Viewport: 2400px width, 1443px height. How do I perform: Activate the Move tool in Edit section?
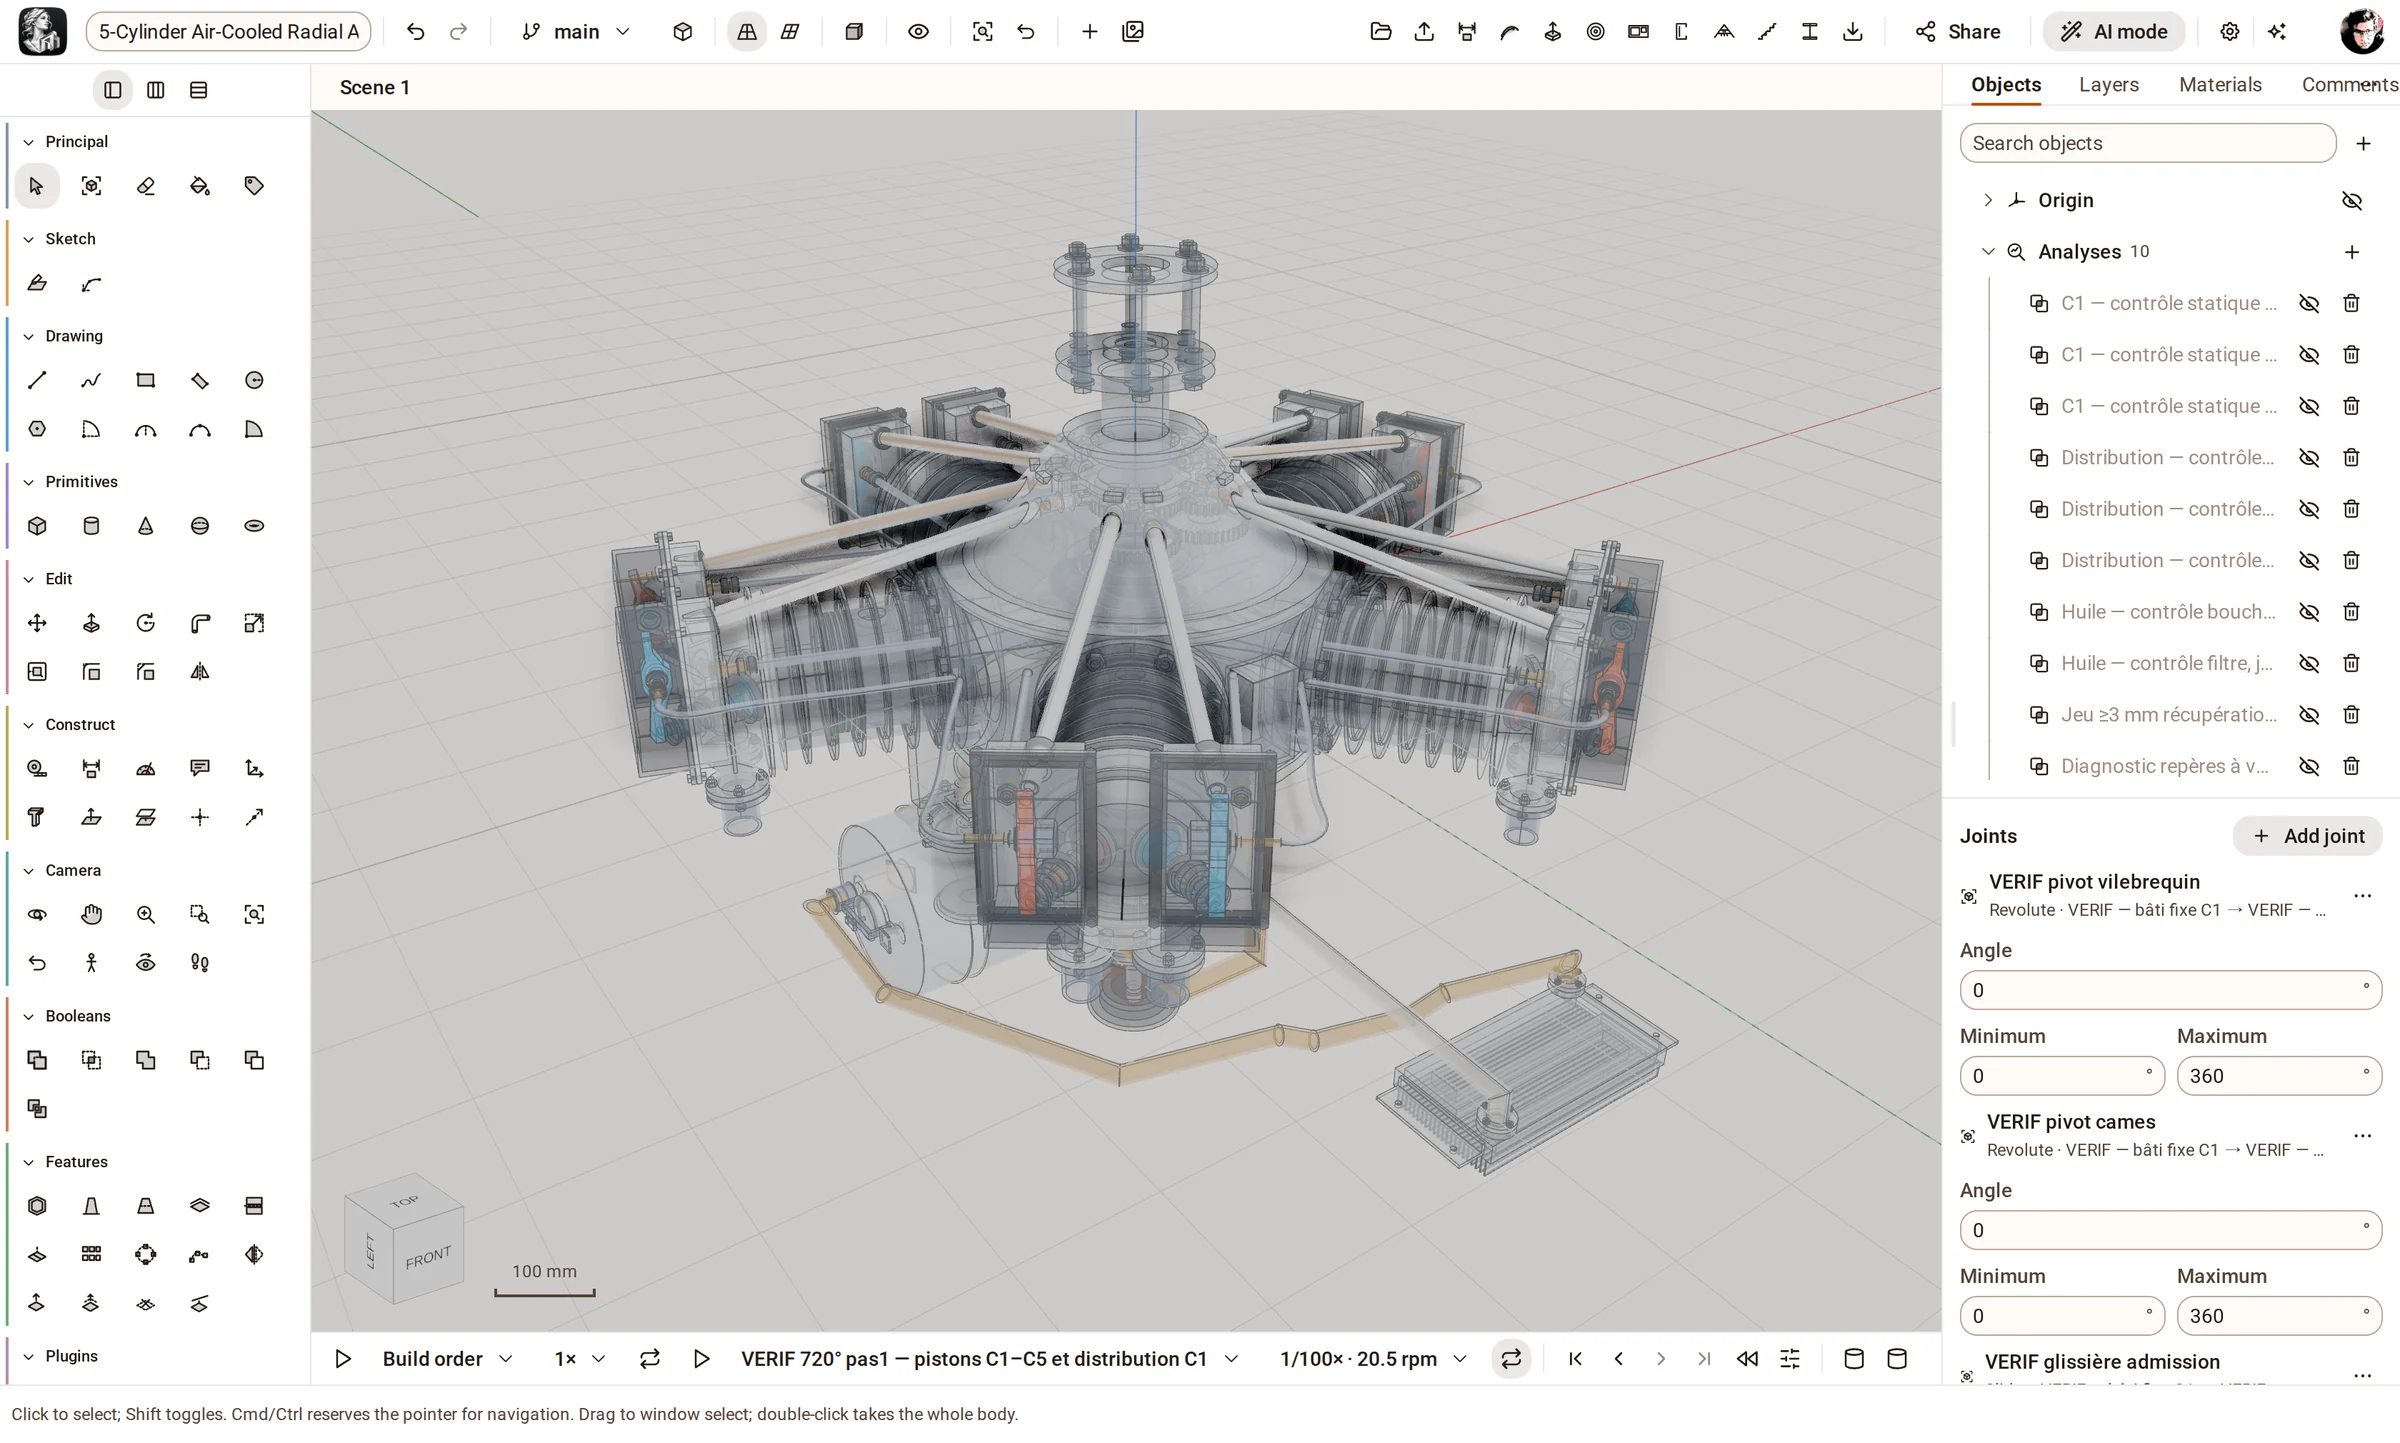[x=37, y=623]
